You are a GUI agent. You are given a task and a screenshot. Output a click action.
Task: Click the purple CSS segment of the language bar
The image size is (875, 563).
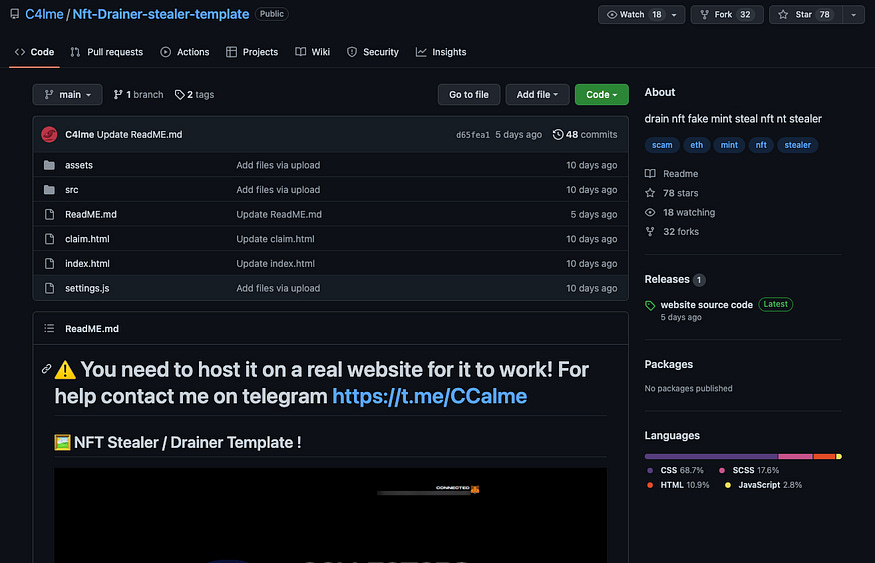pos(711,456)
